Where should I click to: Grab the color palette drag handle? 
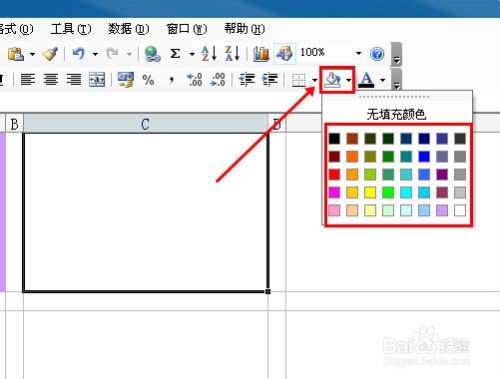pyautogui.click(x=394, y=97)
